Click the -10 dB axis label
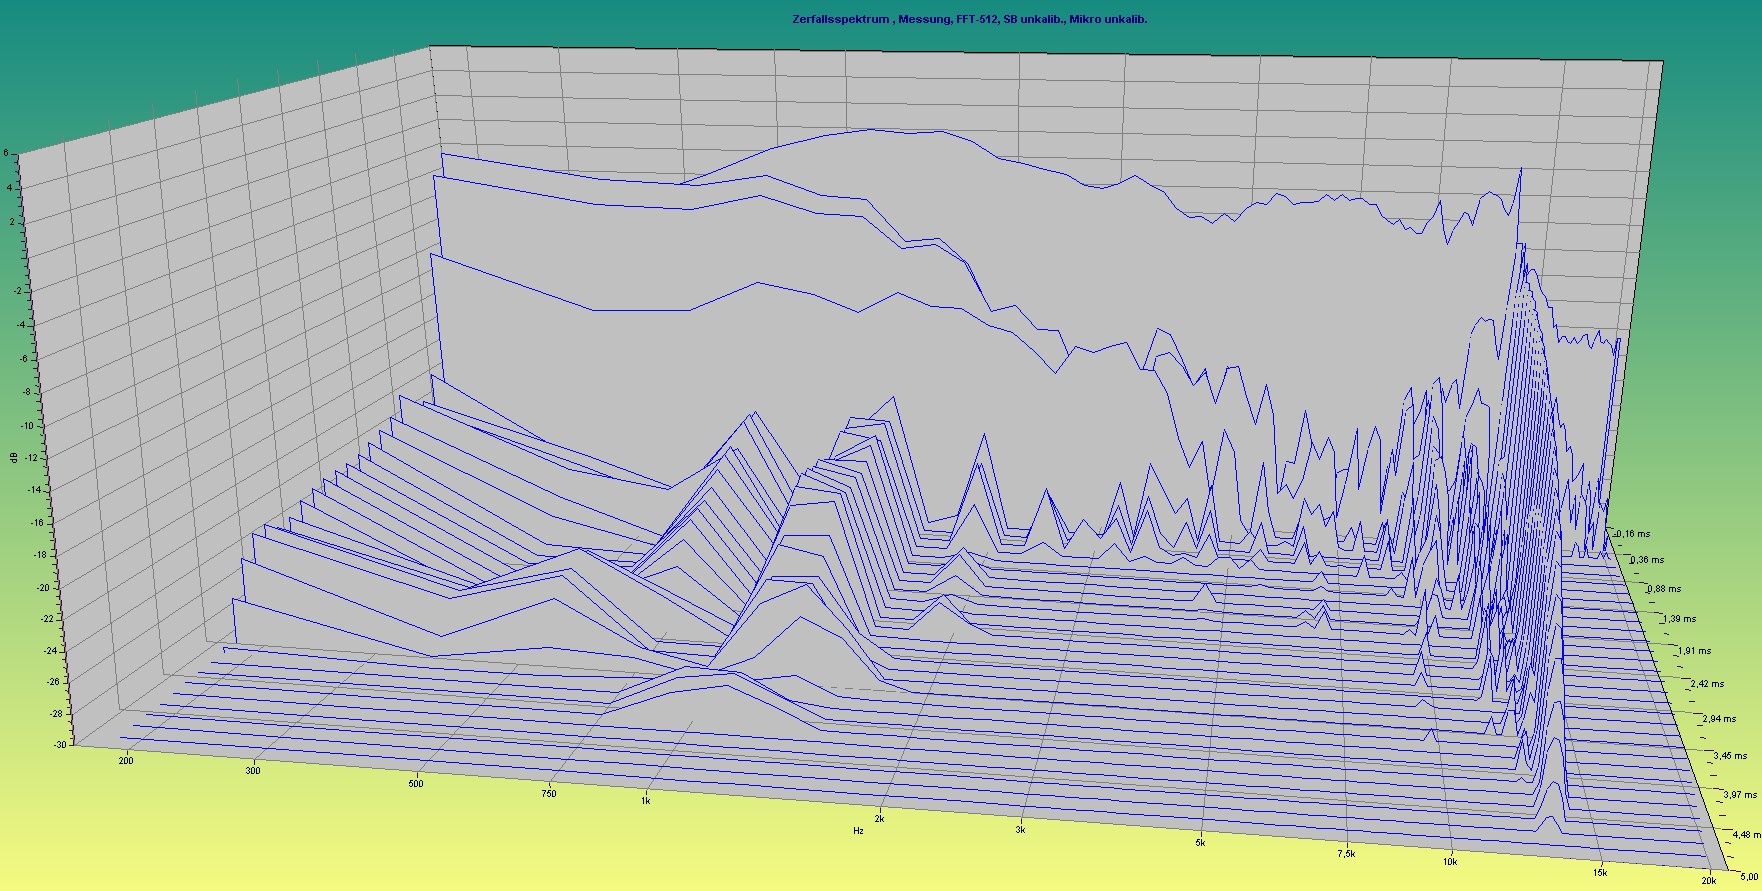This screenshot has height=891, width=1762. pyautogui.click(x=28, y=426)
